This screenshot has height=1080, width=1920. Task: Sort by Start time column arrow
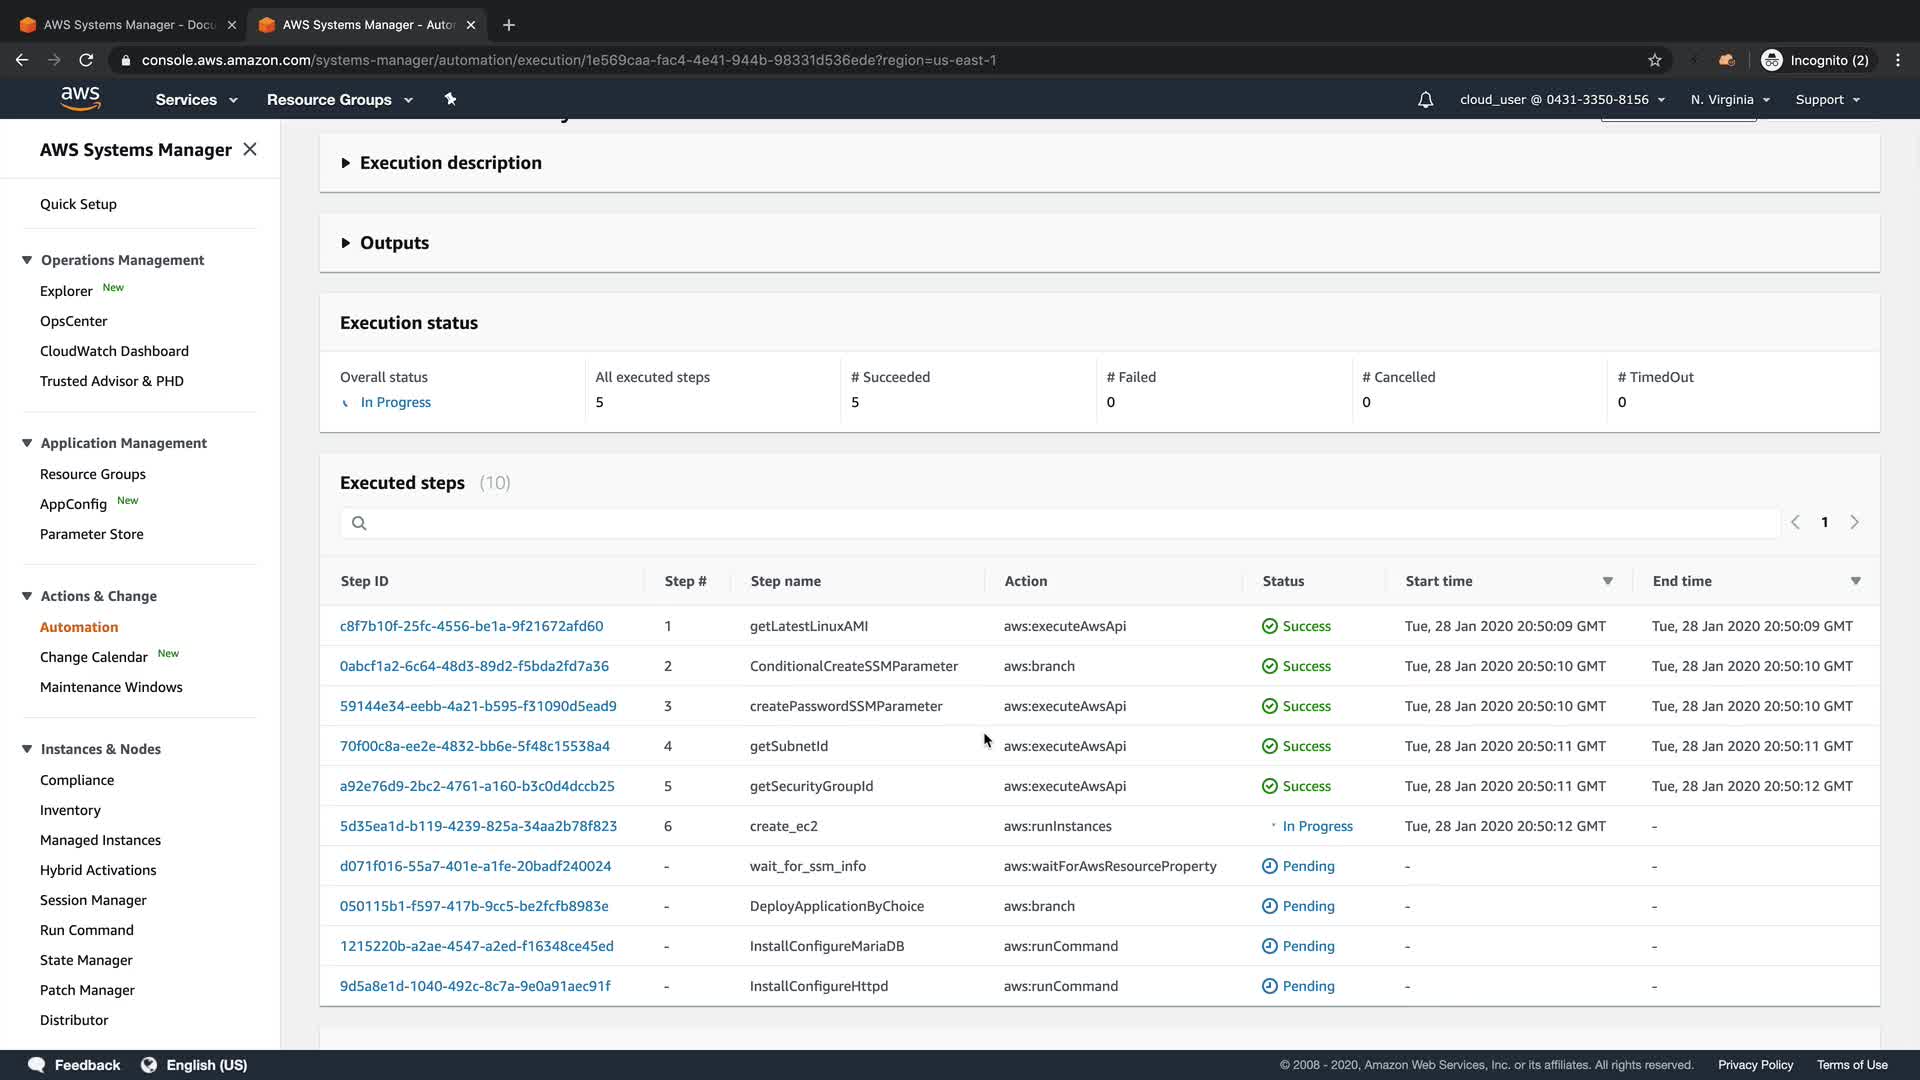tap(1607, 581)
